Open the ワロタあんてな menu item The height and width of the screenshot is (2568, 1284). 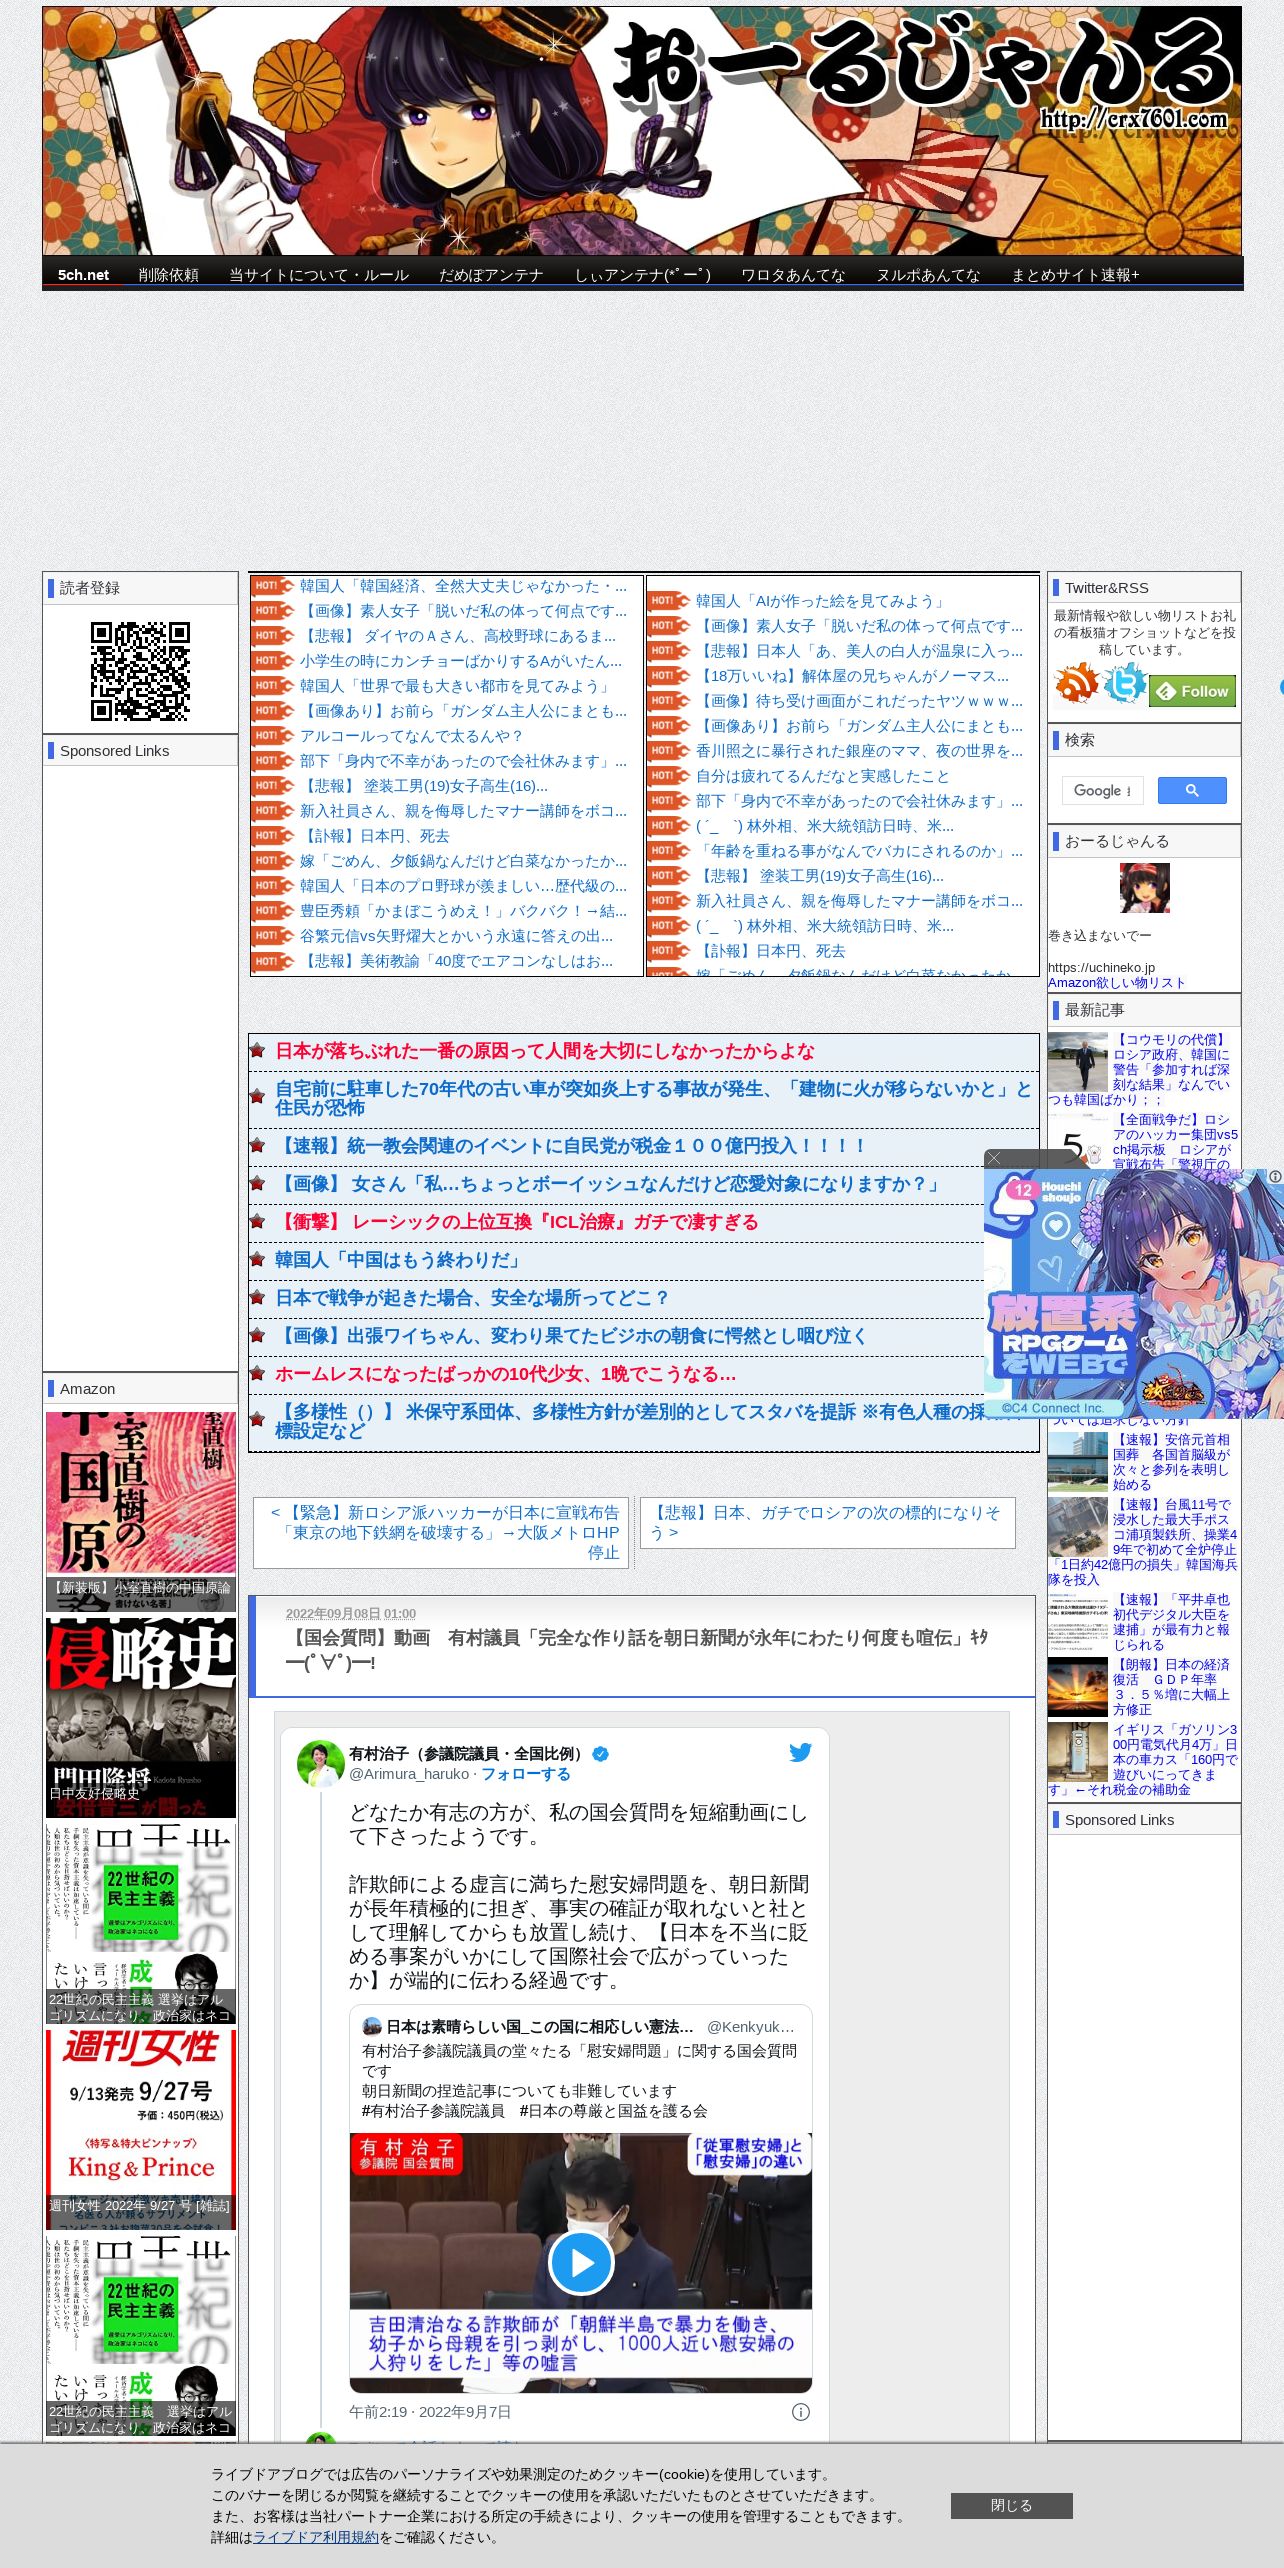coord(792,275)
